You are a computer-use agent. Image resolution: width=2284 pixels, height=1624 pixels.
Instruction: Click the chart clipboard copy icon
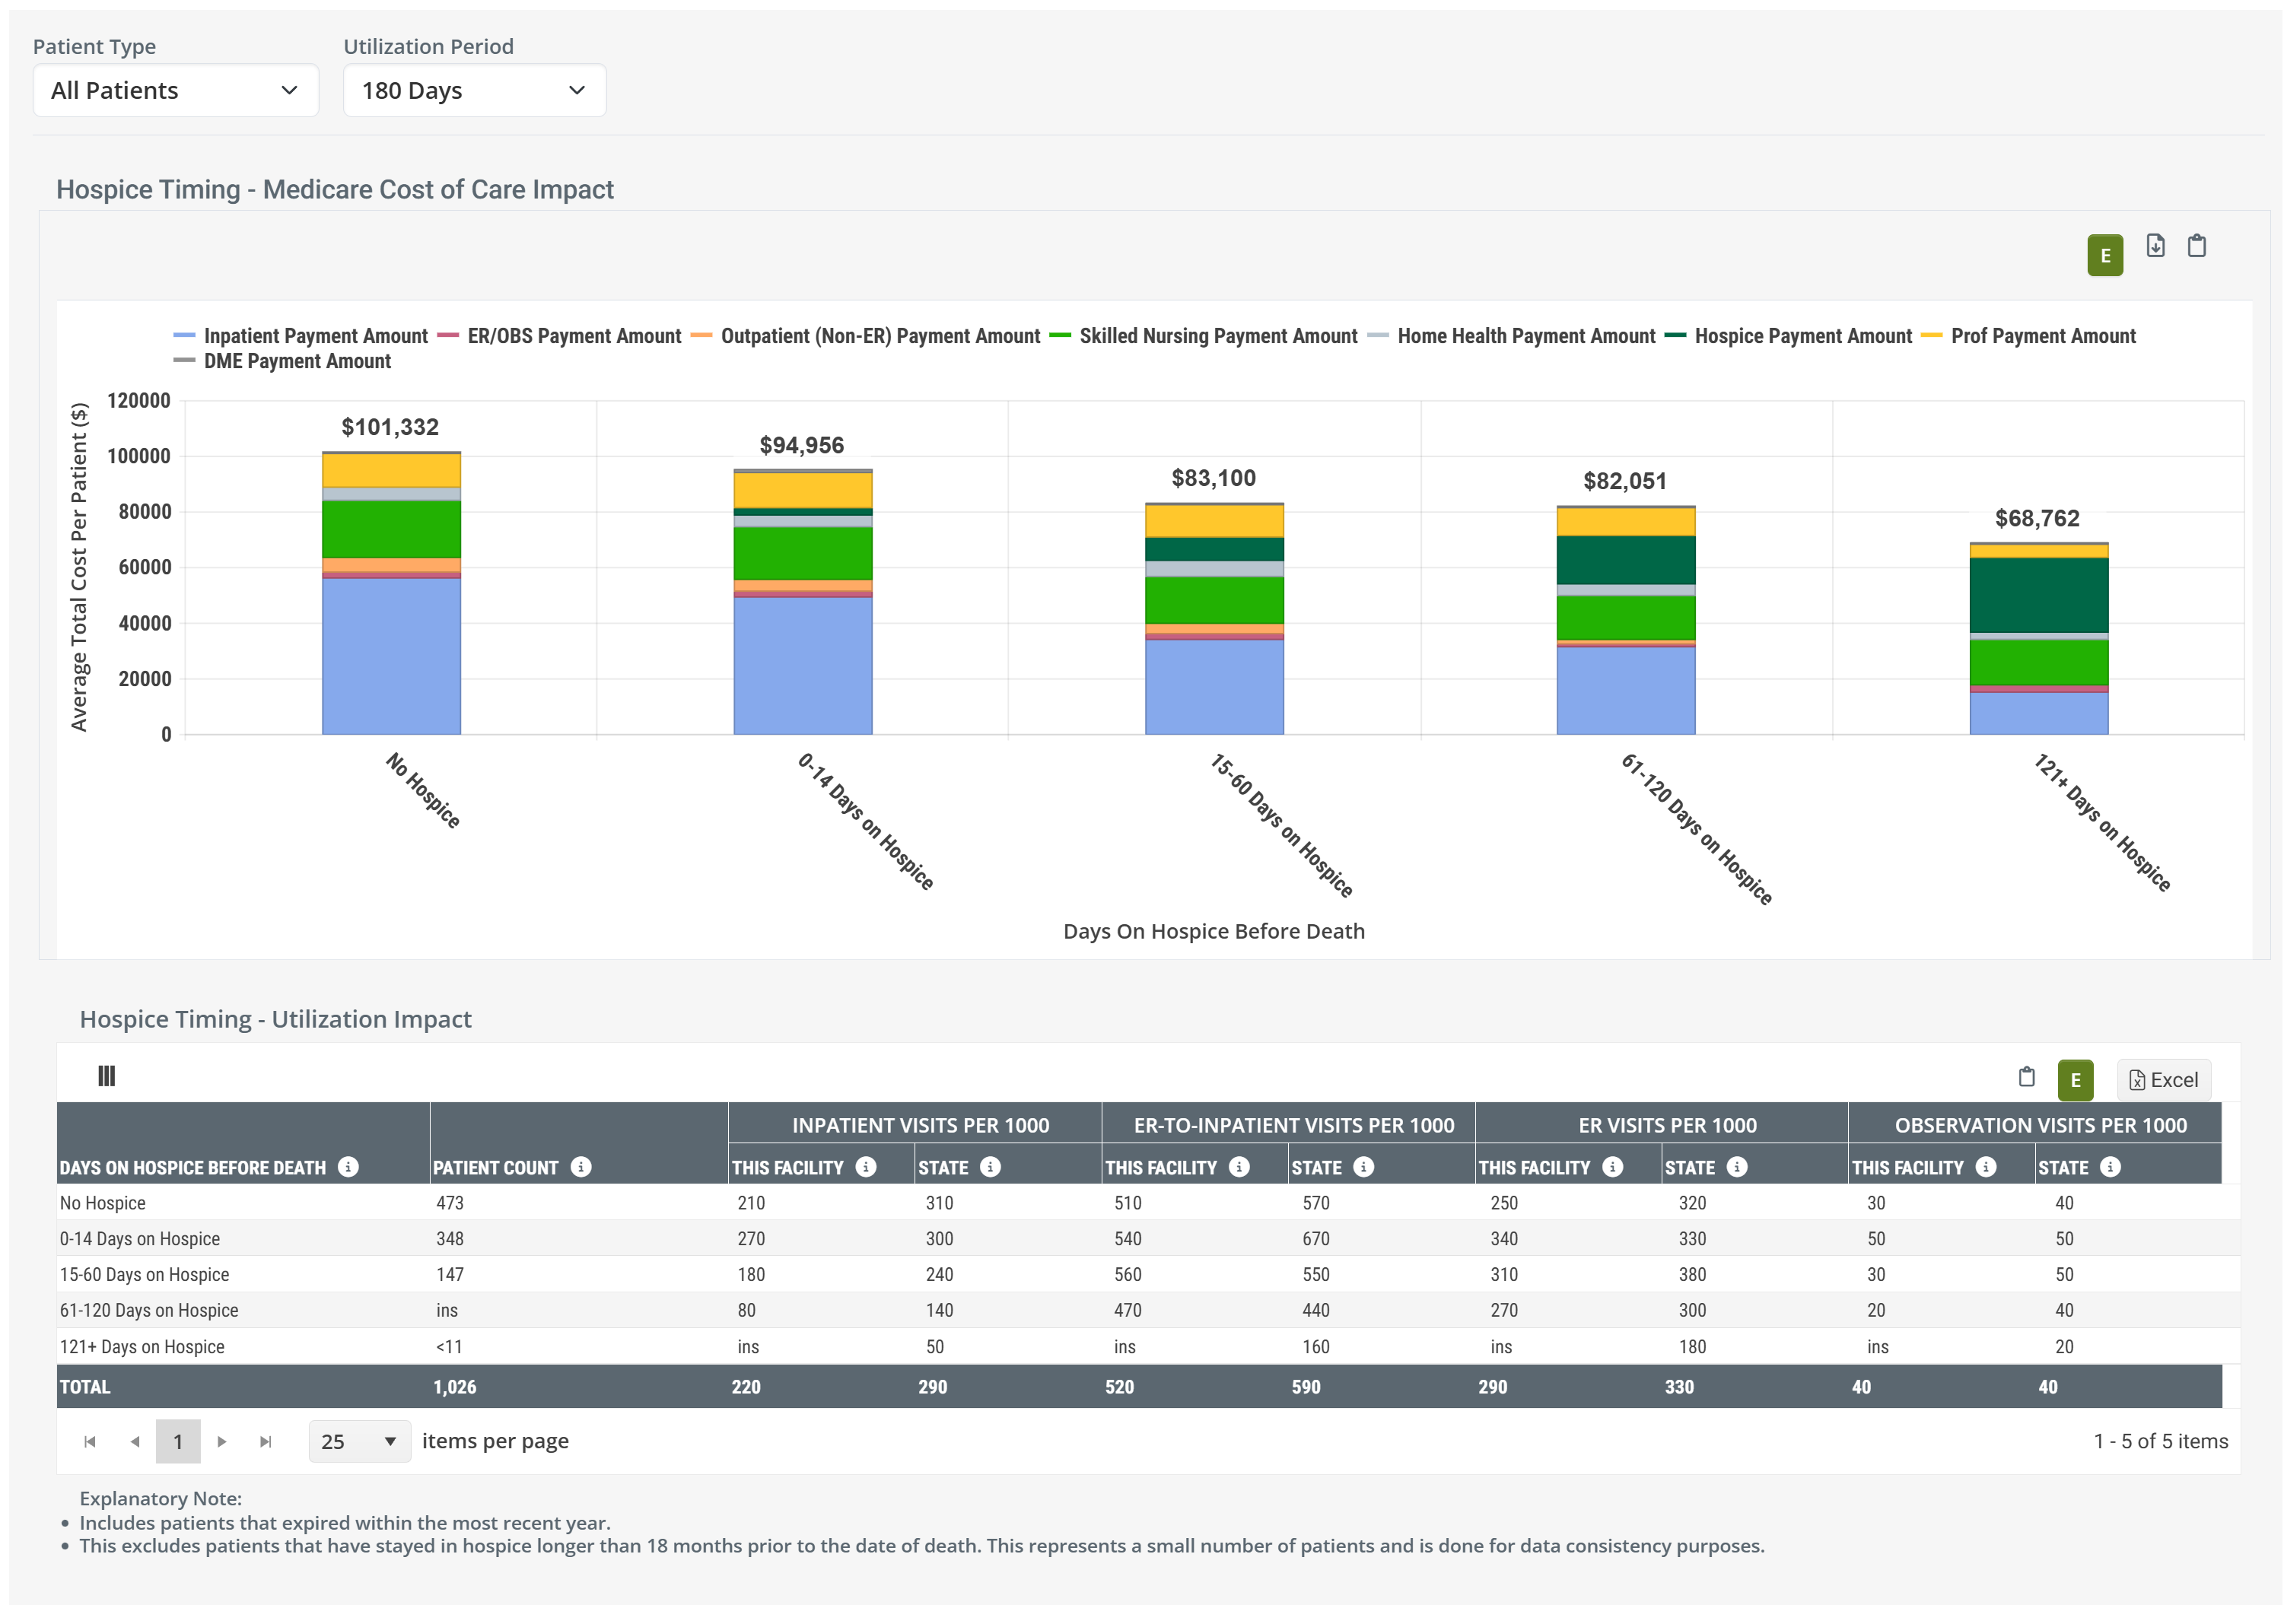coord(2196,246)
